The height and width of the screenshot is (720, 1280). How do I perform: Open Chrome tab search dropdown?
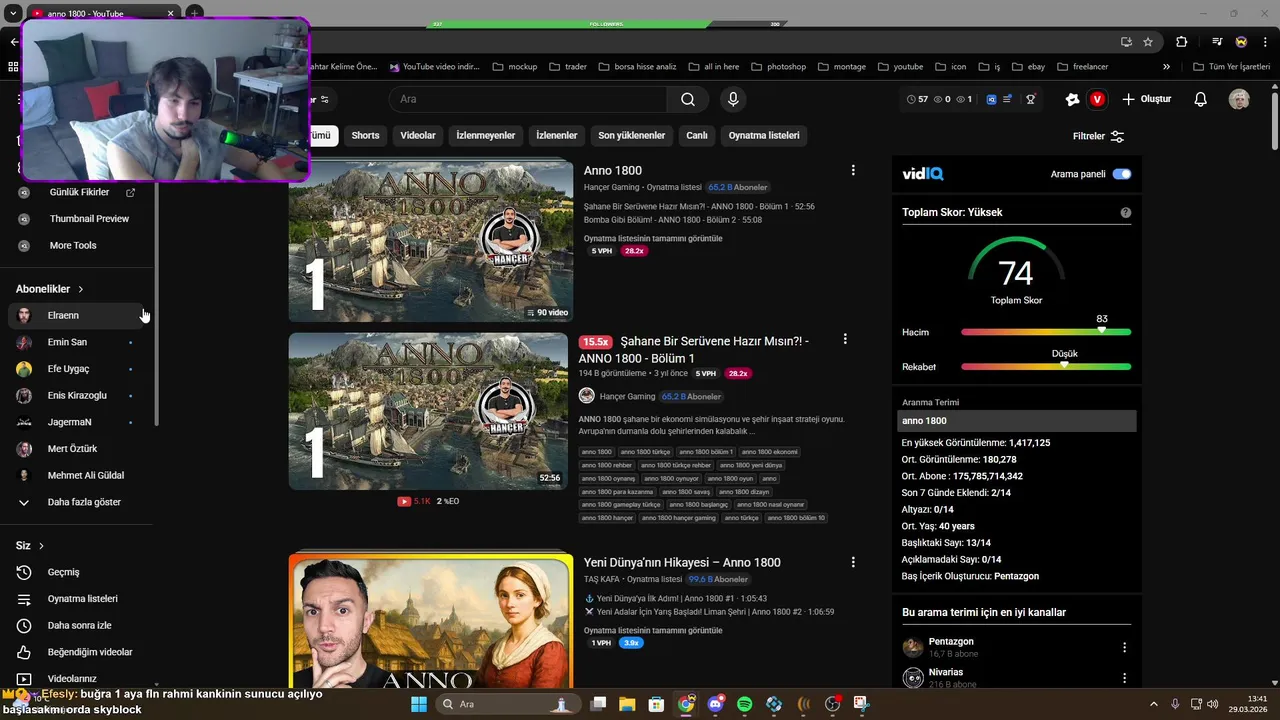[x=13, y=14]
